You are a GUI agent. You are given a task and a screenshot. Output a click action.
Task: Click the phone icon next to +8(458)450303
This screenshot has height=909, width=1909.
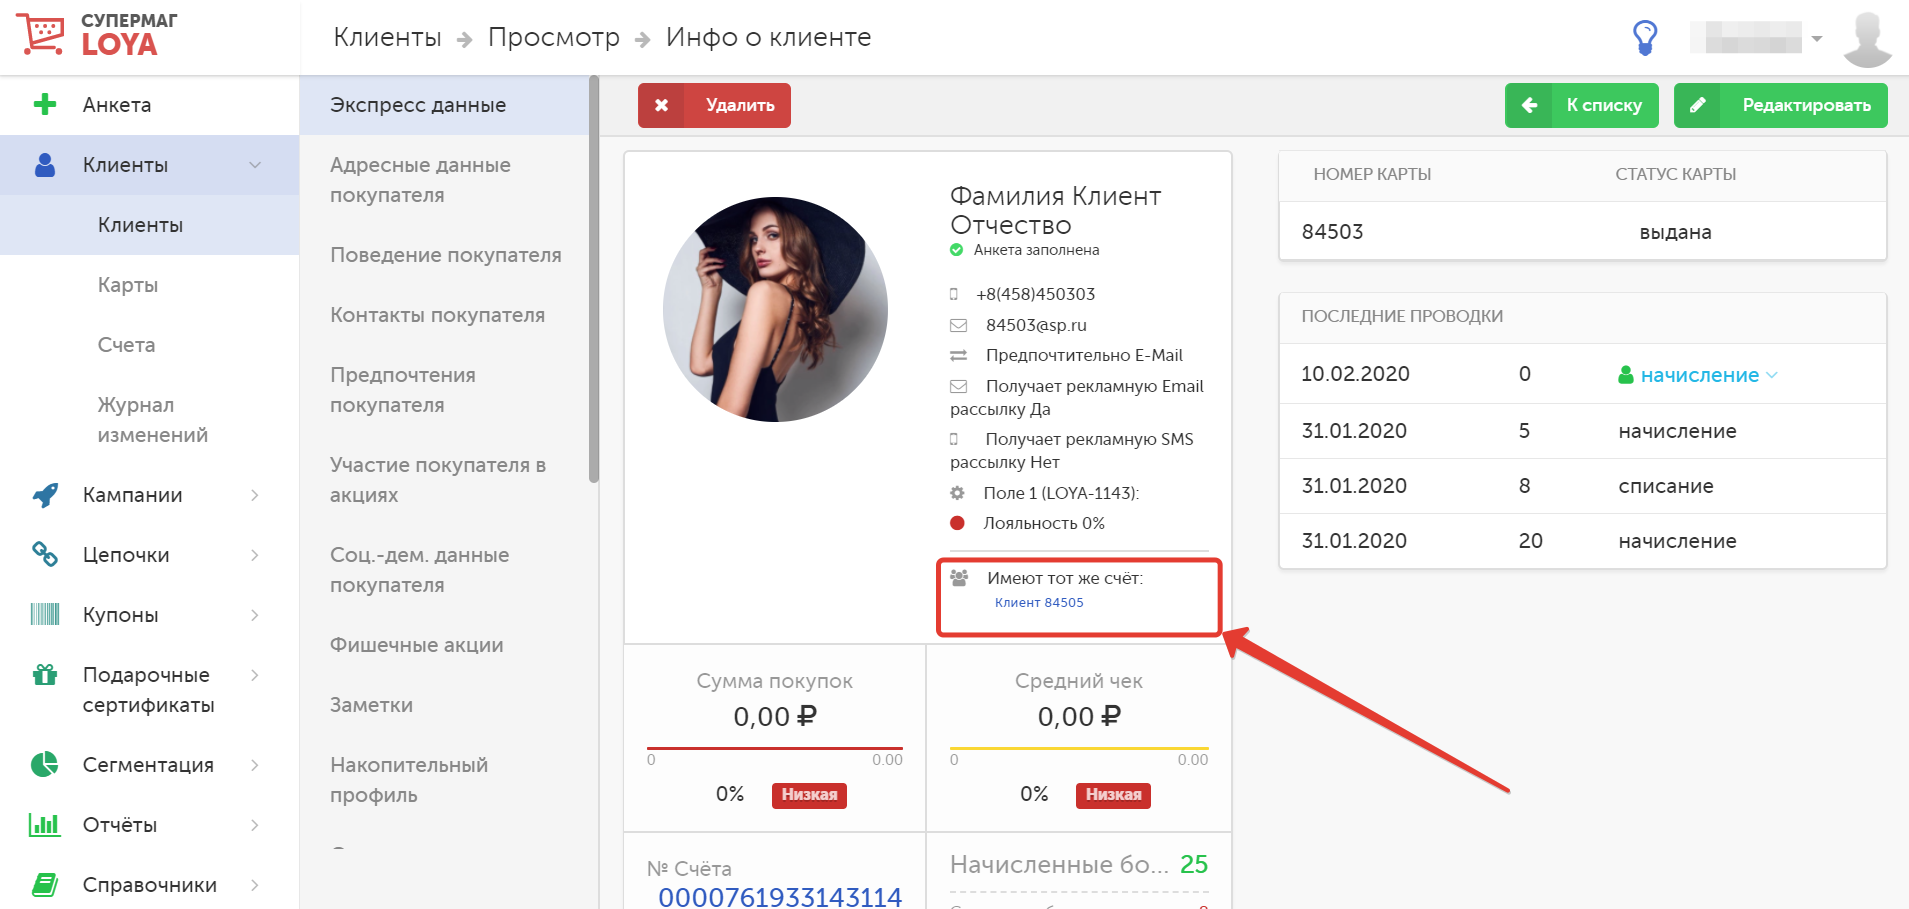(x=954, y=294)
